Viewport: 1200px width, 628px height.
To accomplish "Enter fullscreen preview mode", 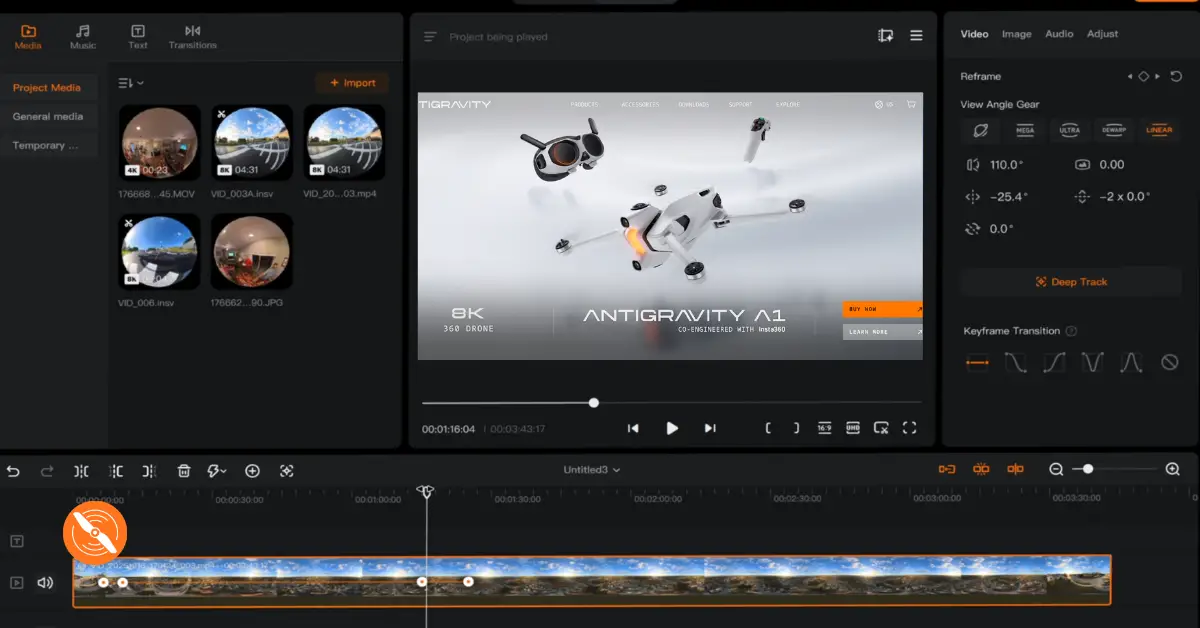I will 909,428.
